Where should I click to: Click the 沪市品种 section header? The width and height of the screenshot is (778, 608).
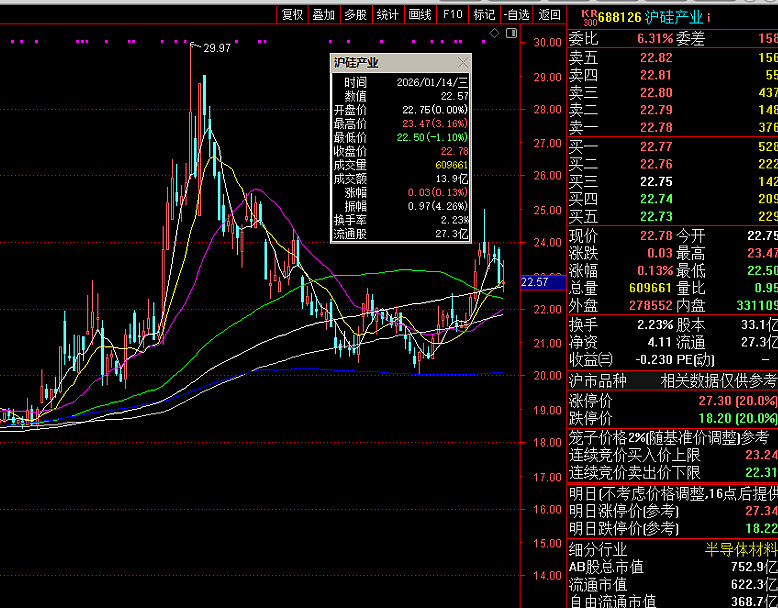(x=598, y=380)
